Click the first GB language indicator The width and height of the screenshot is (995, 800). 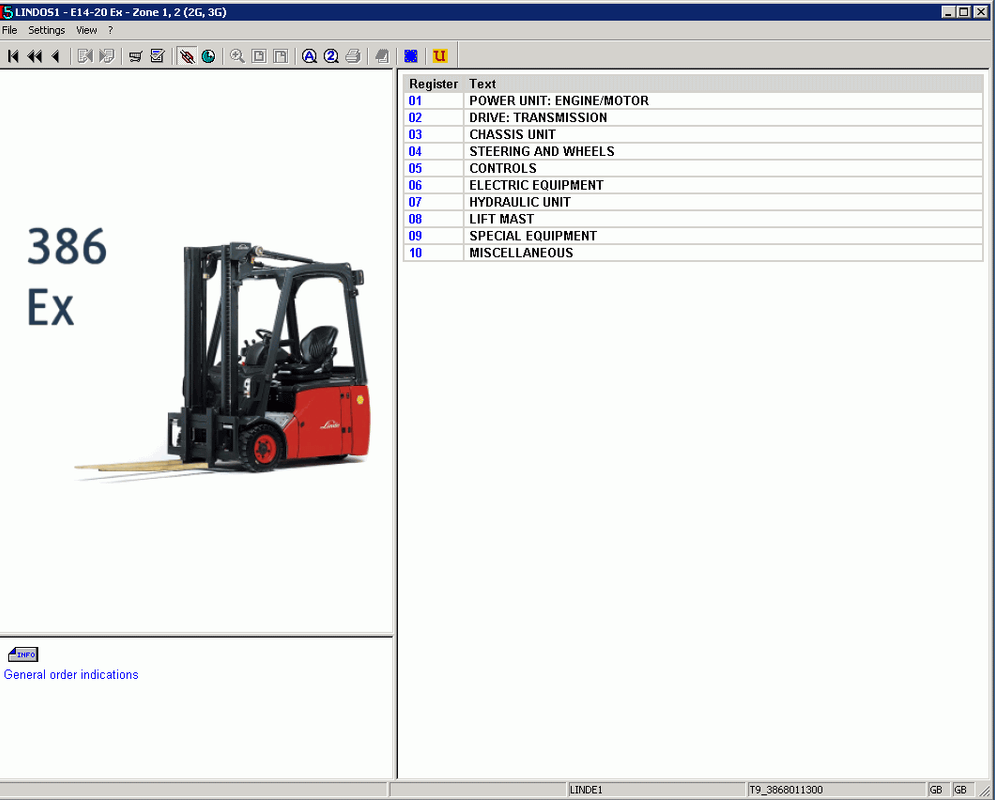click(x=936, y=790)
